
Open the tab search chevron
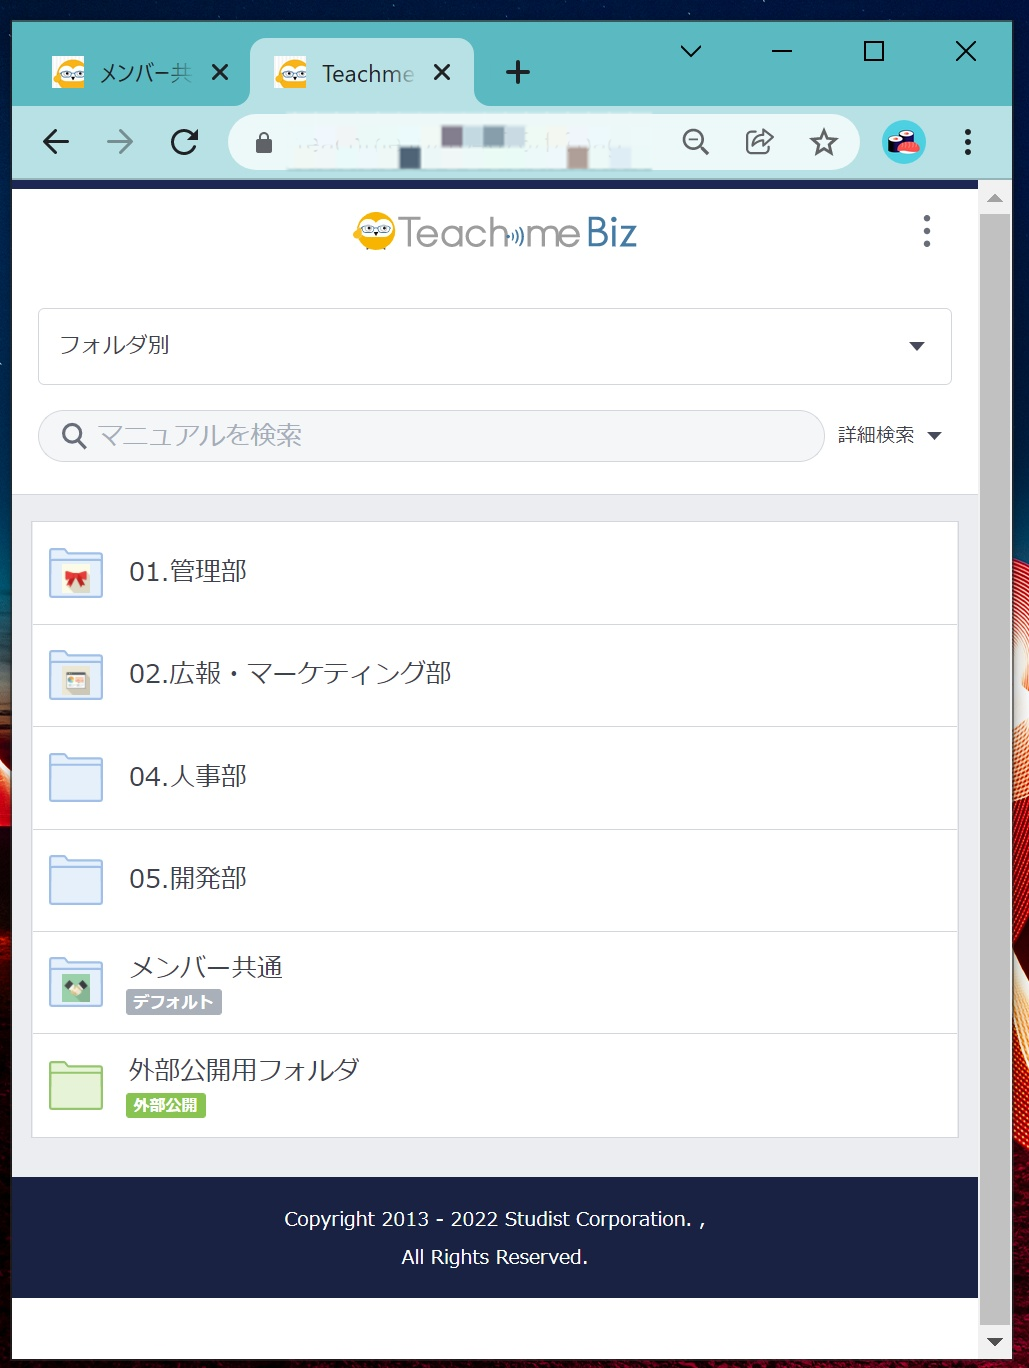tap(690, 51)
